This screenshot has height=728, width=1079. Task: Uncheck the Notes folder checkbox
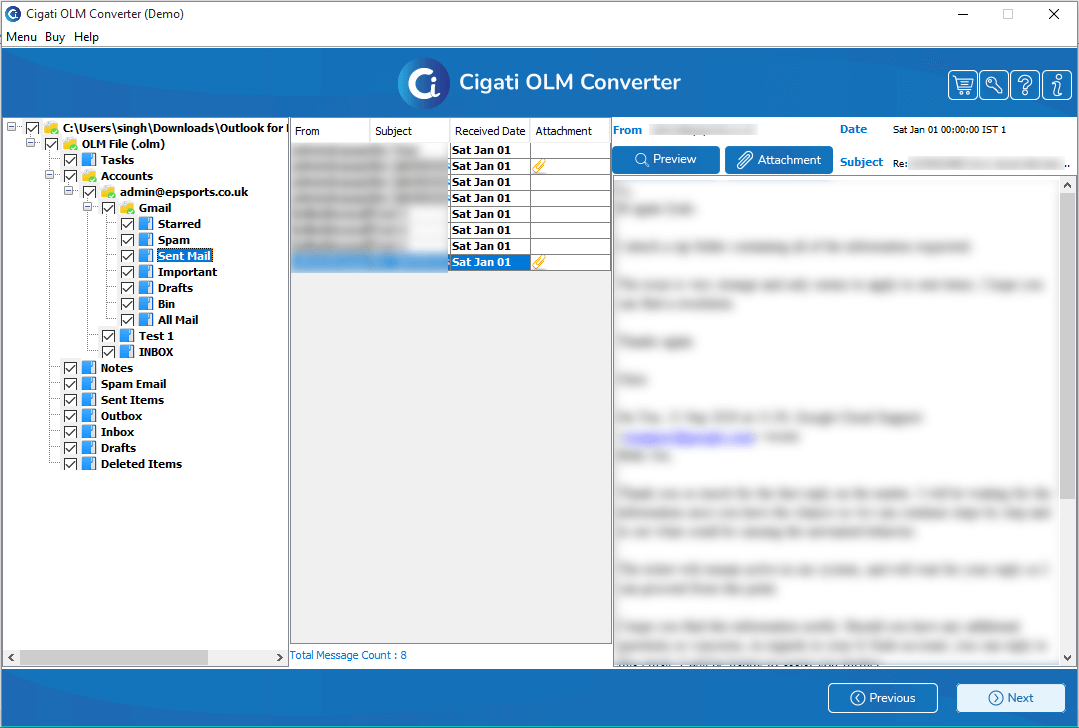(x=70, y=368)
